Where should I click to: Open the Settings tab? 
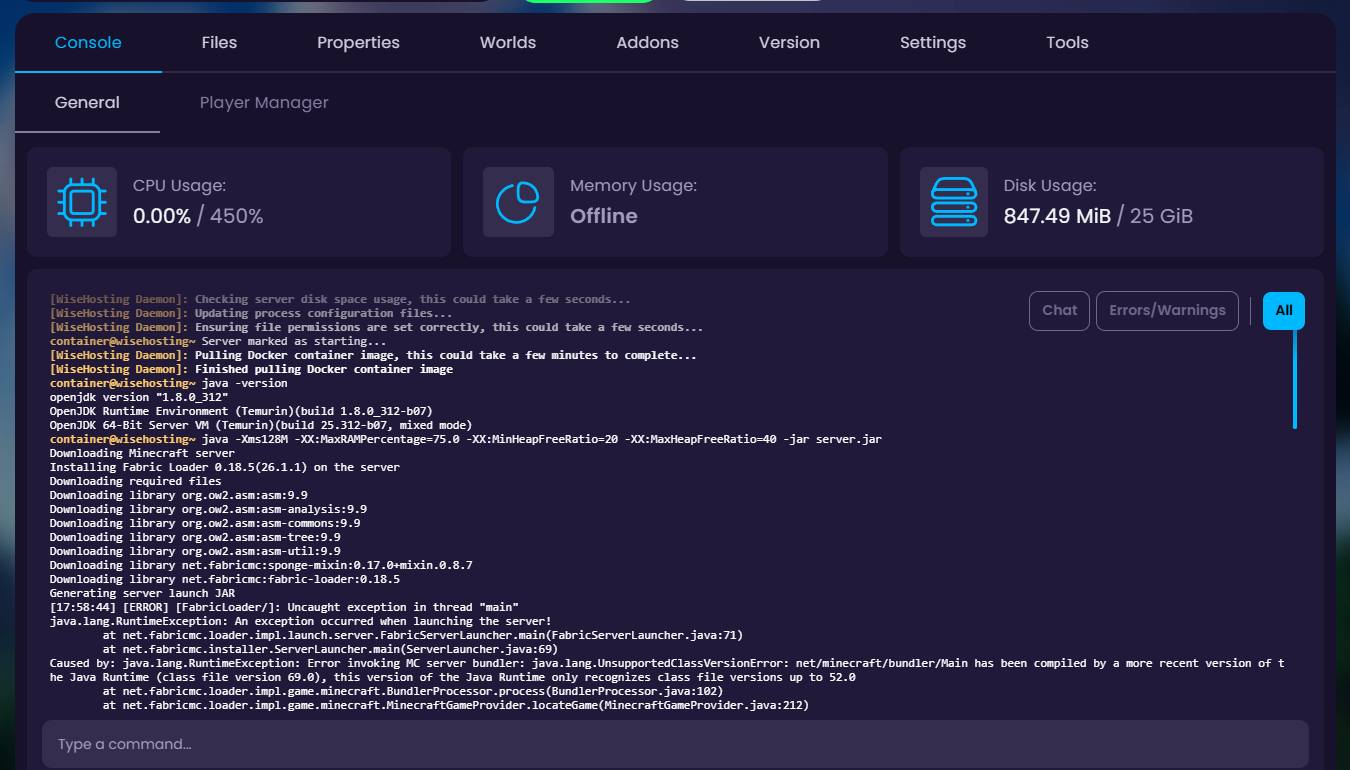pyautogui.click(x=933, y=43)
